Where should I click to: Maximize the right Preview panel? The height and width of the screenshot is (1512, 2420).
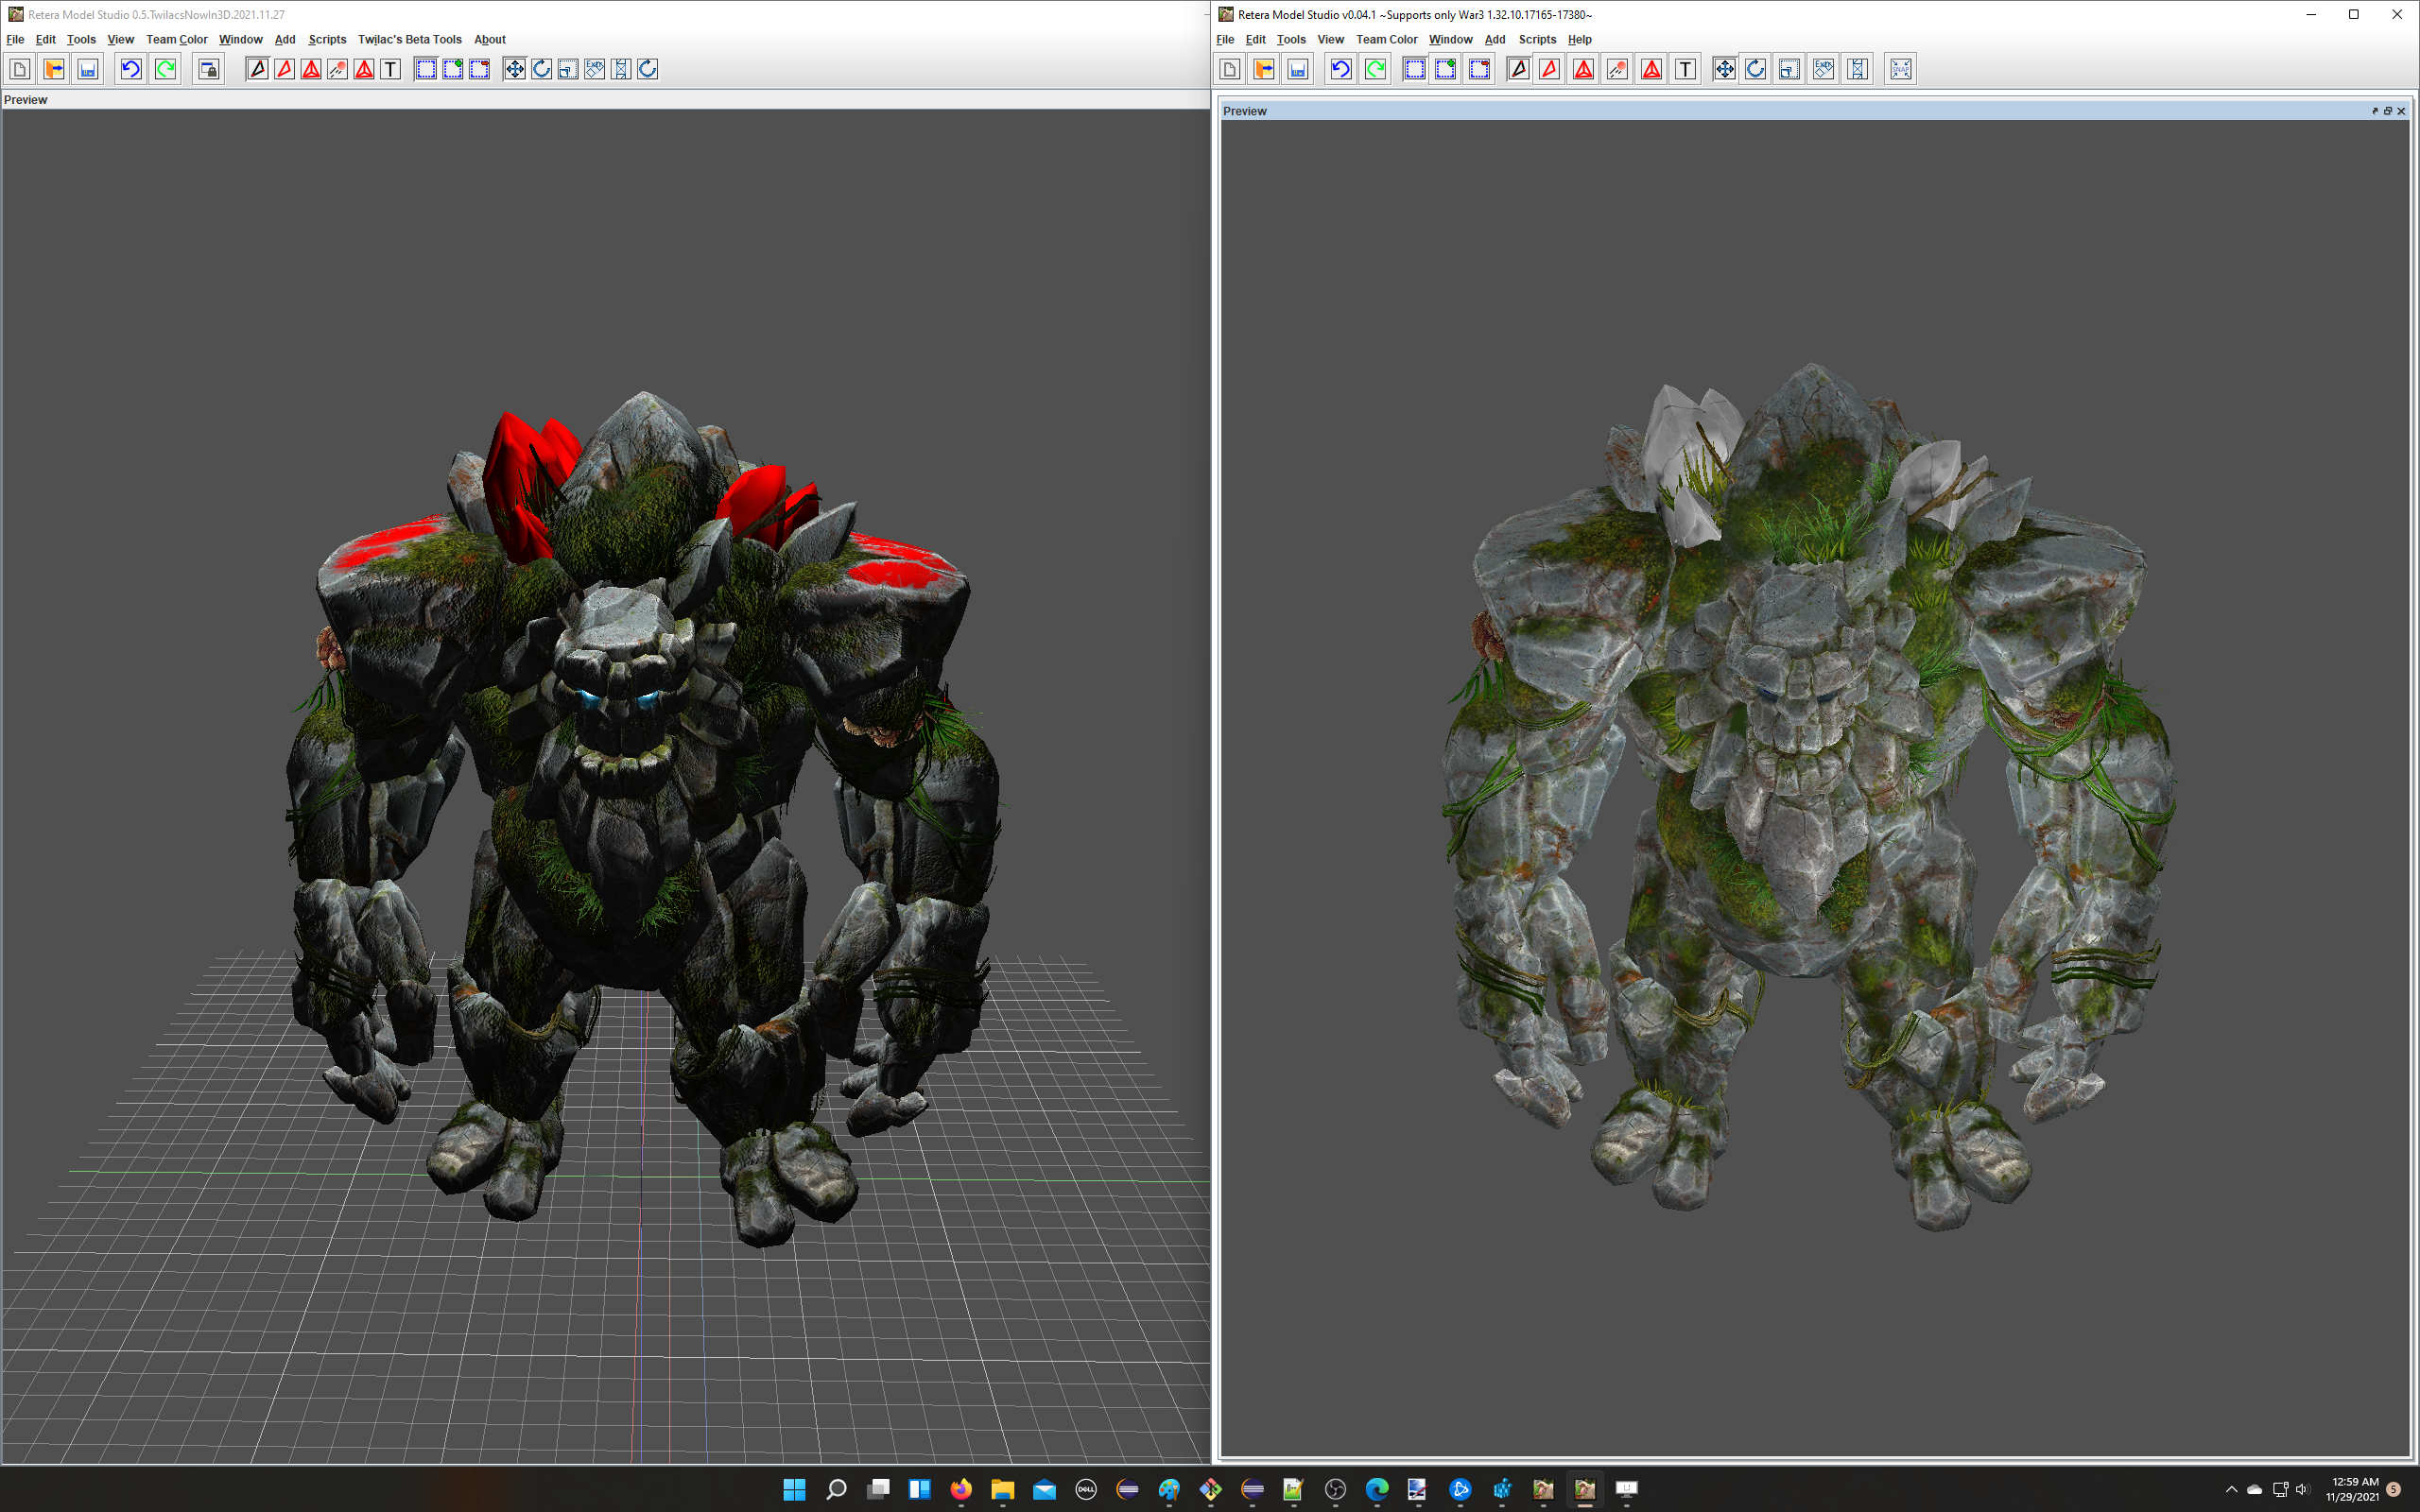(x=2388, y=111)
